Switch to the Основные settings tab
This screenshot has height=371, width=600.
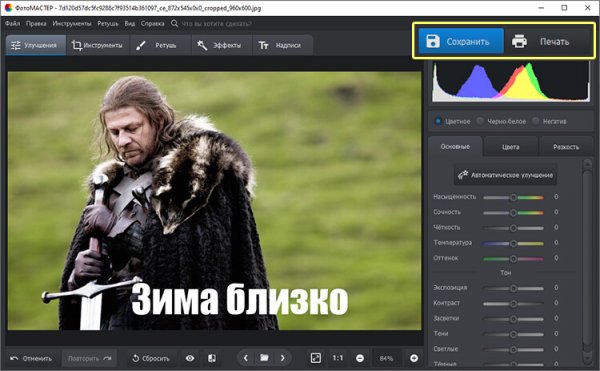(455, 146)
